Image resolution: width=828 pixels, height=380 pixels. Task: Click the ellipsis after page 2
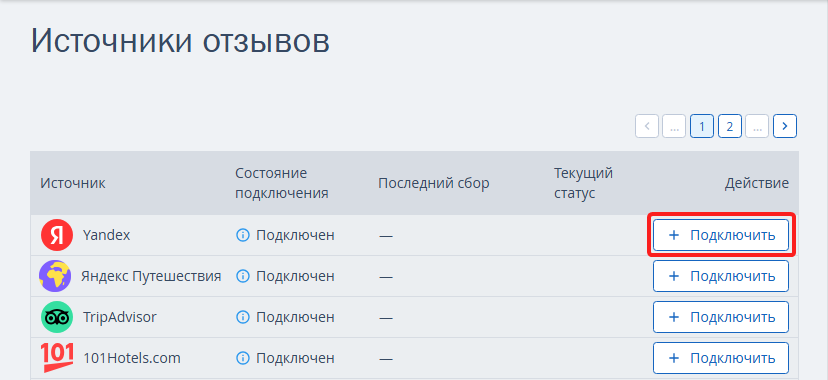click(757, 127)
